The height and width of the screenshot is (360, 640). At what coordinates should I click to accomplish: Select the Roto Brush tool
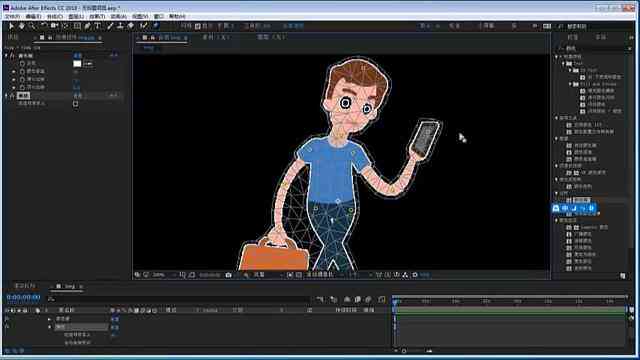[x=144, y=26]
